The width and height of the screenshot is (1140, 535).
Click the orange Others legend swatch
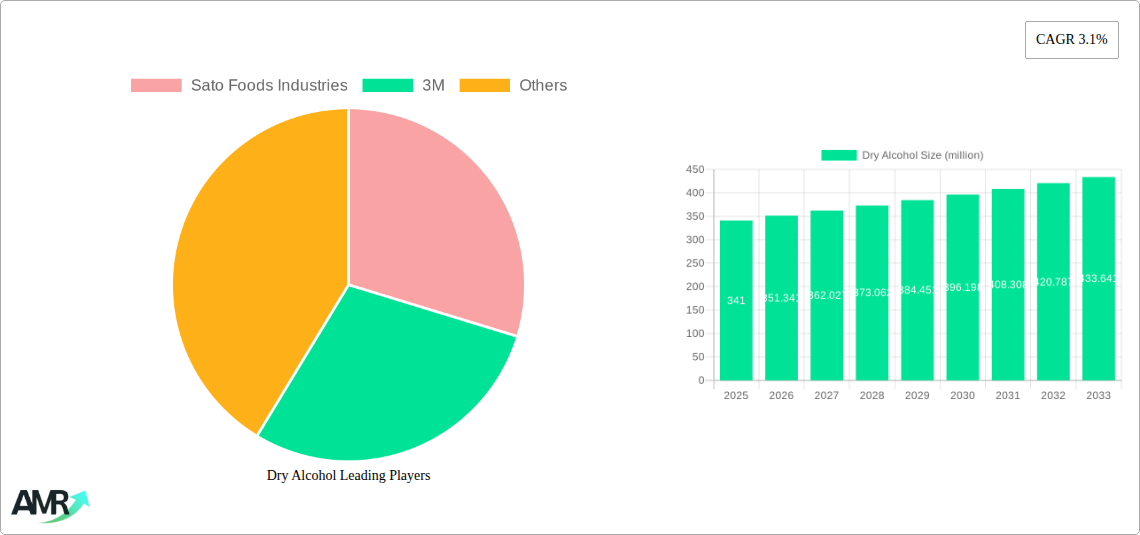click(484, 86)
